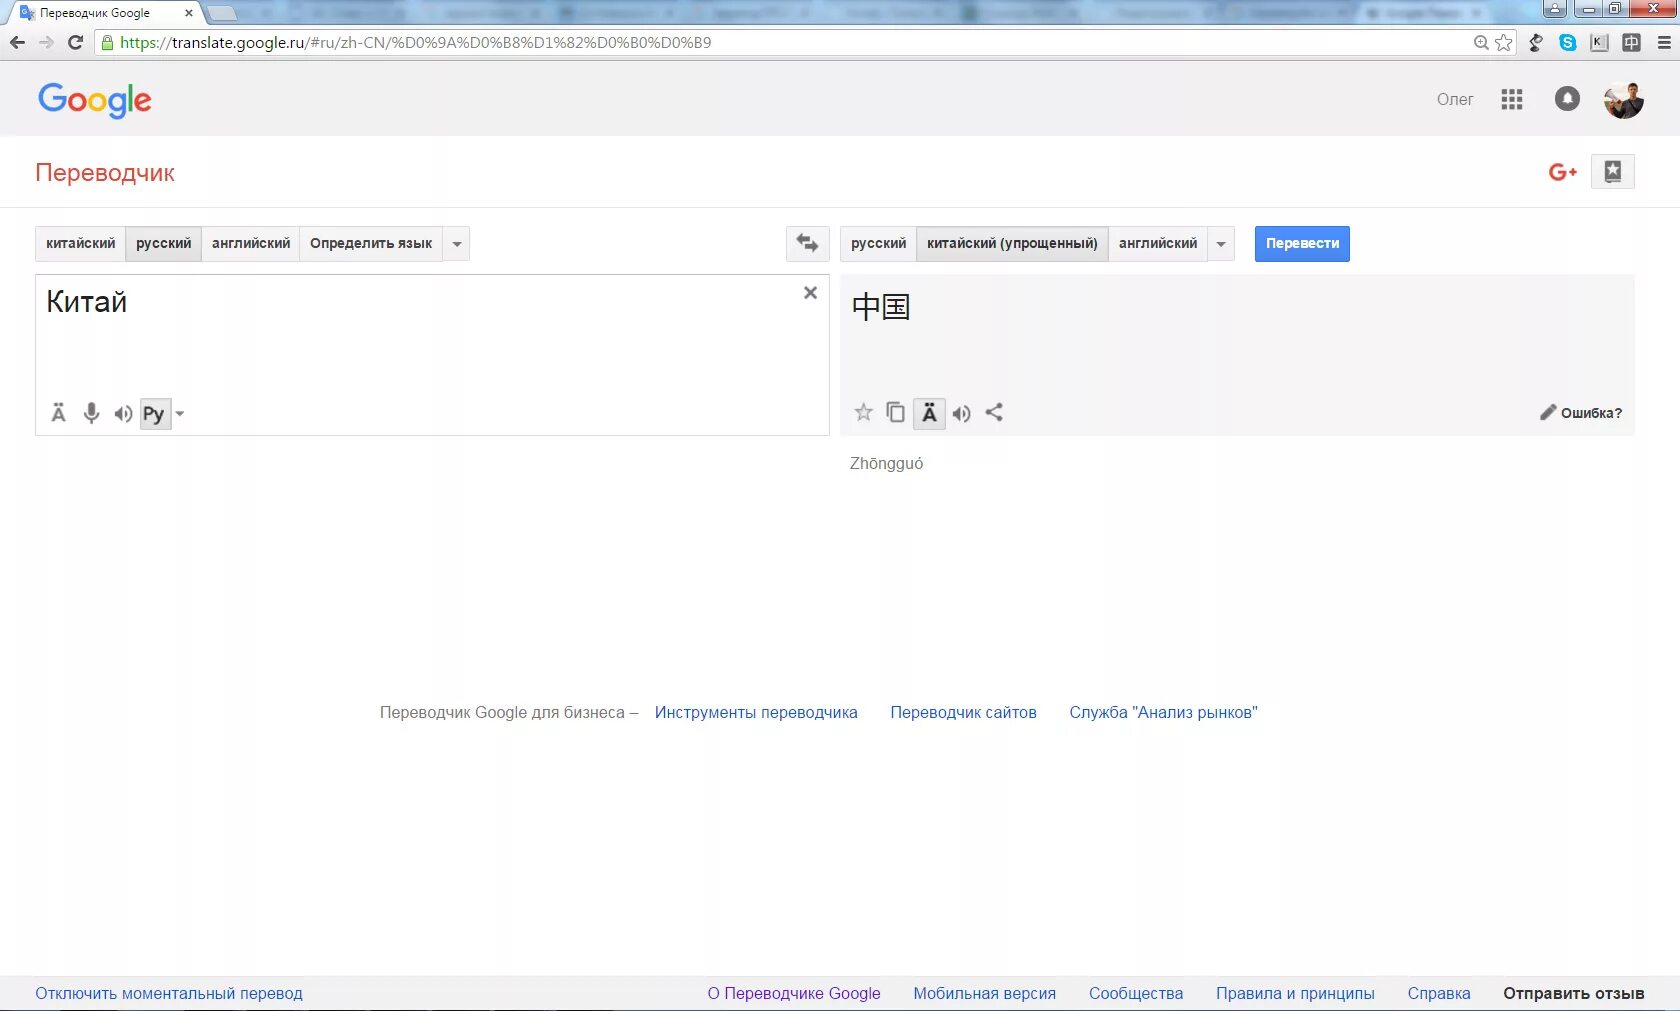Open О Переводчике Google link
Screen dimensions: 1680x1011
tap(794, 993)
